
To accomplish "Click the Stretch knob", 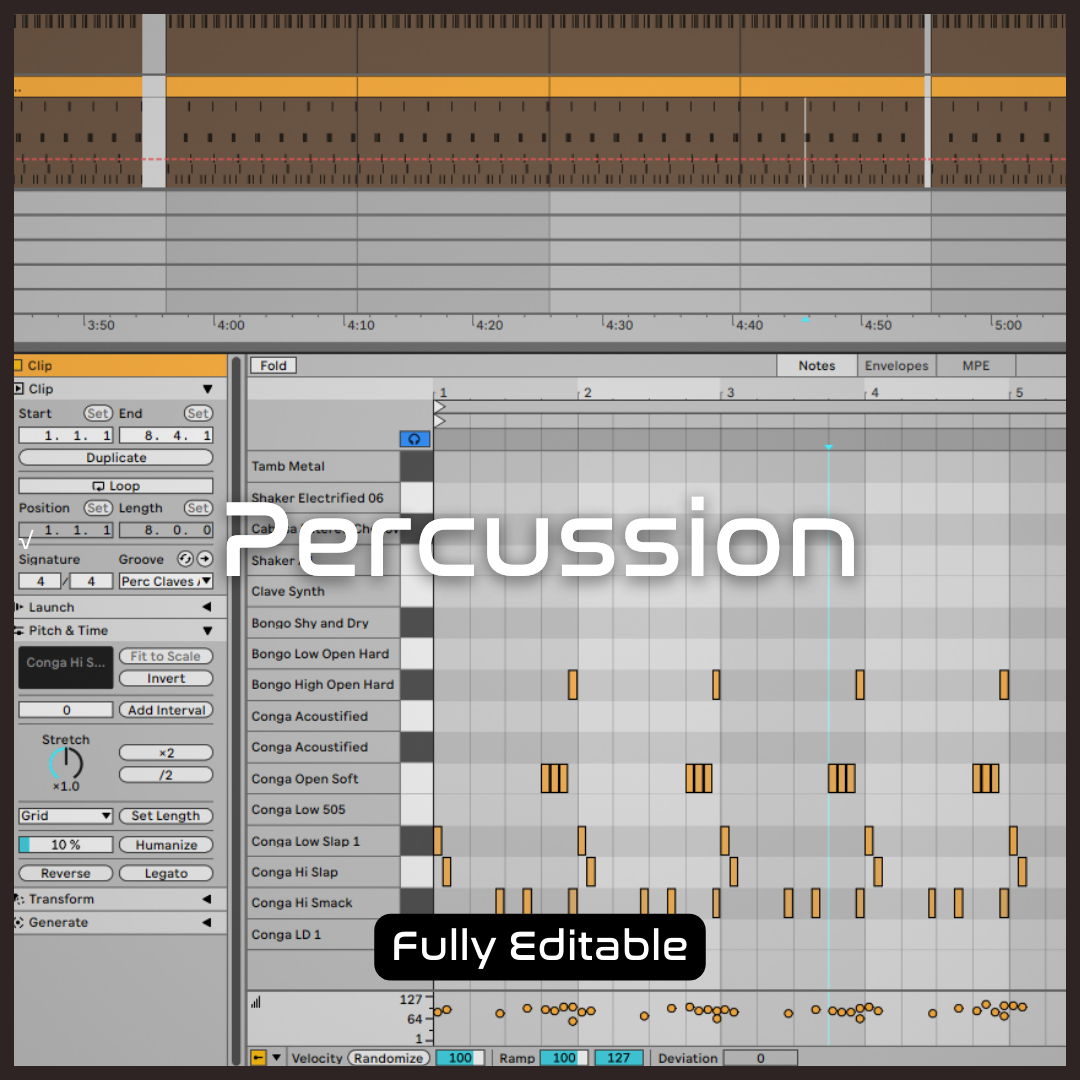I will pos(66,765).
